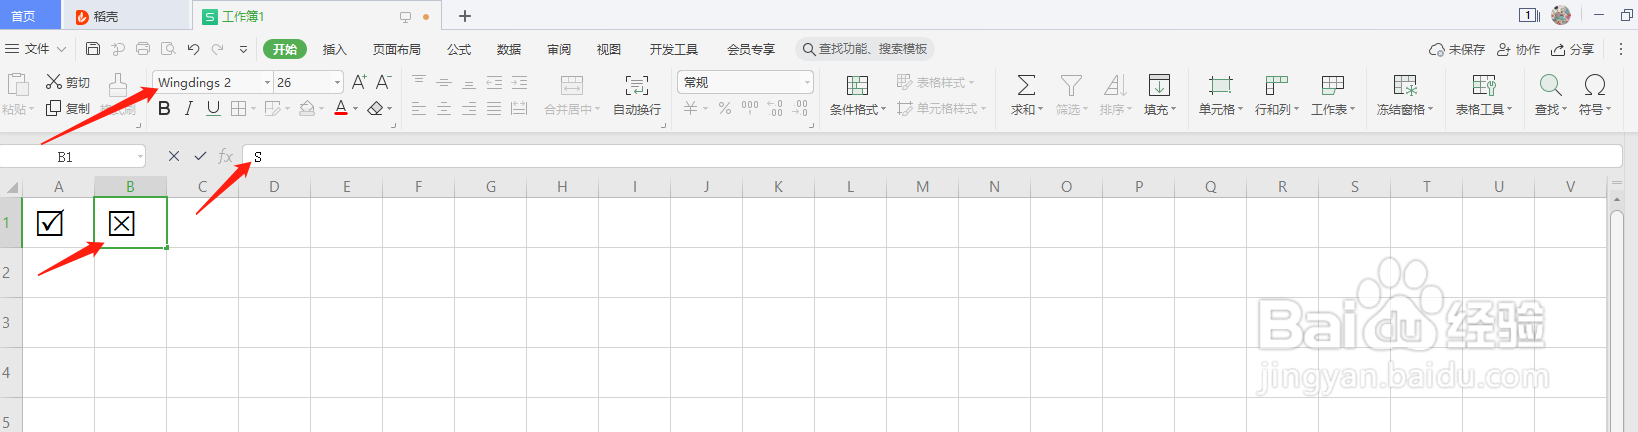Click the increase indent icon

[x=519, y=82]
